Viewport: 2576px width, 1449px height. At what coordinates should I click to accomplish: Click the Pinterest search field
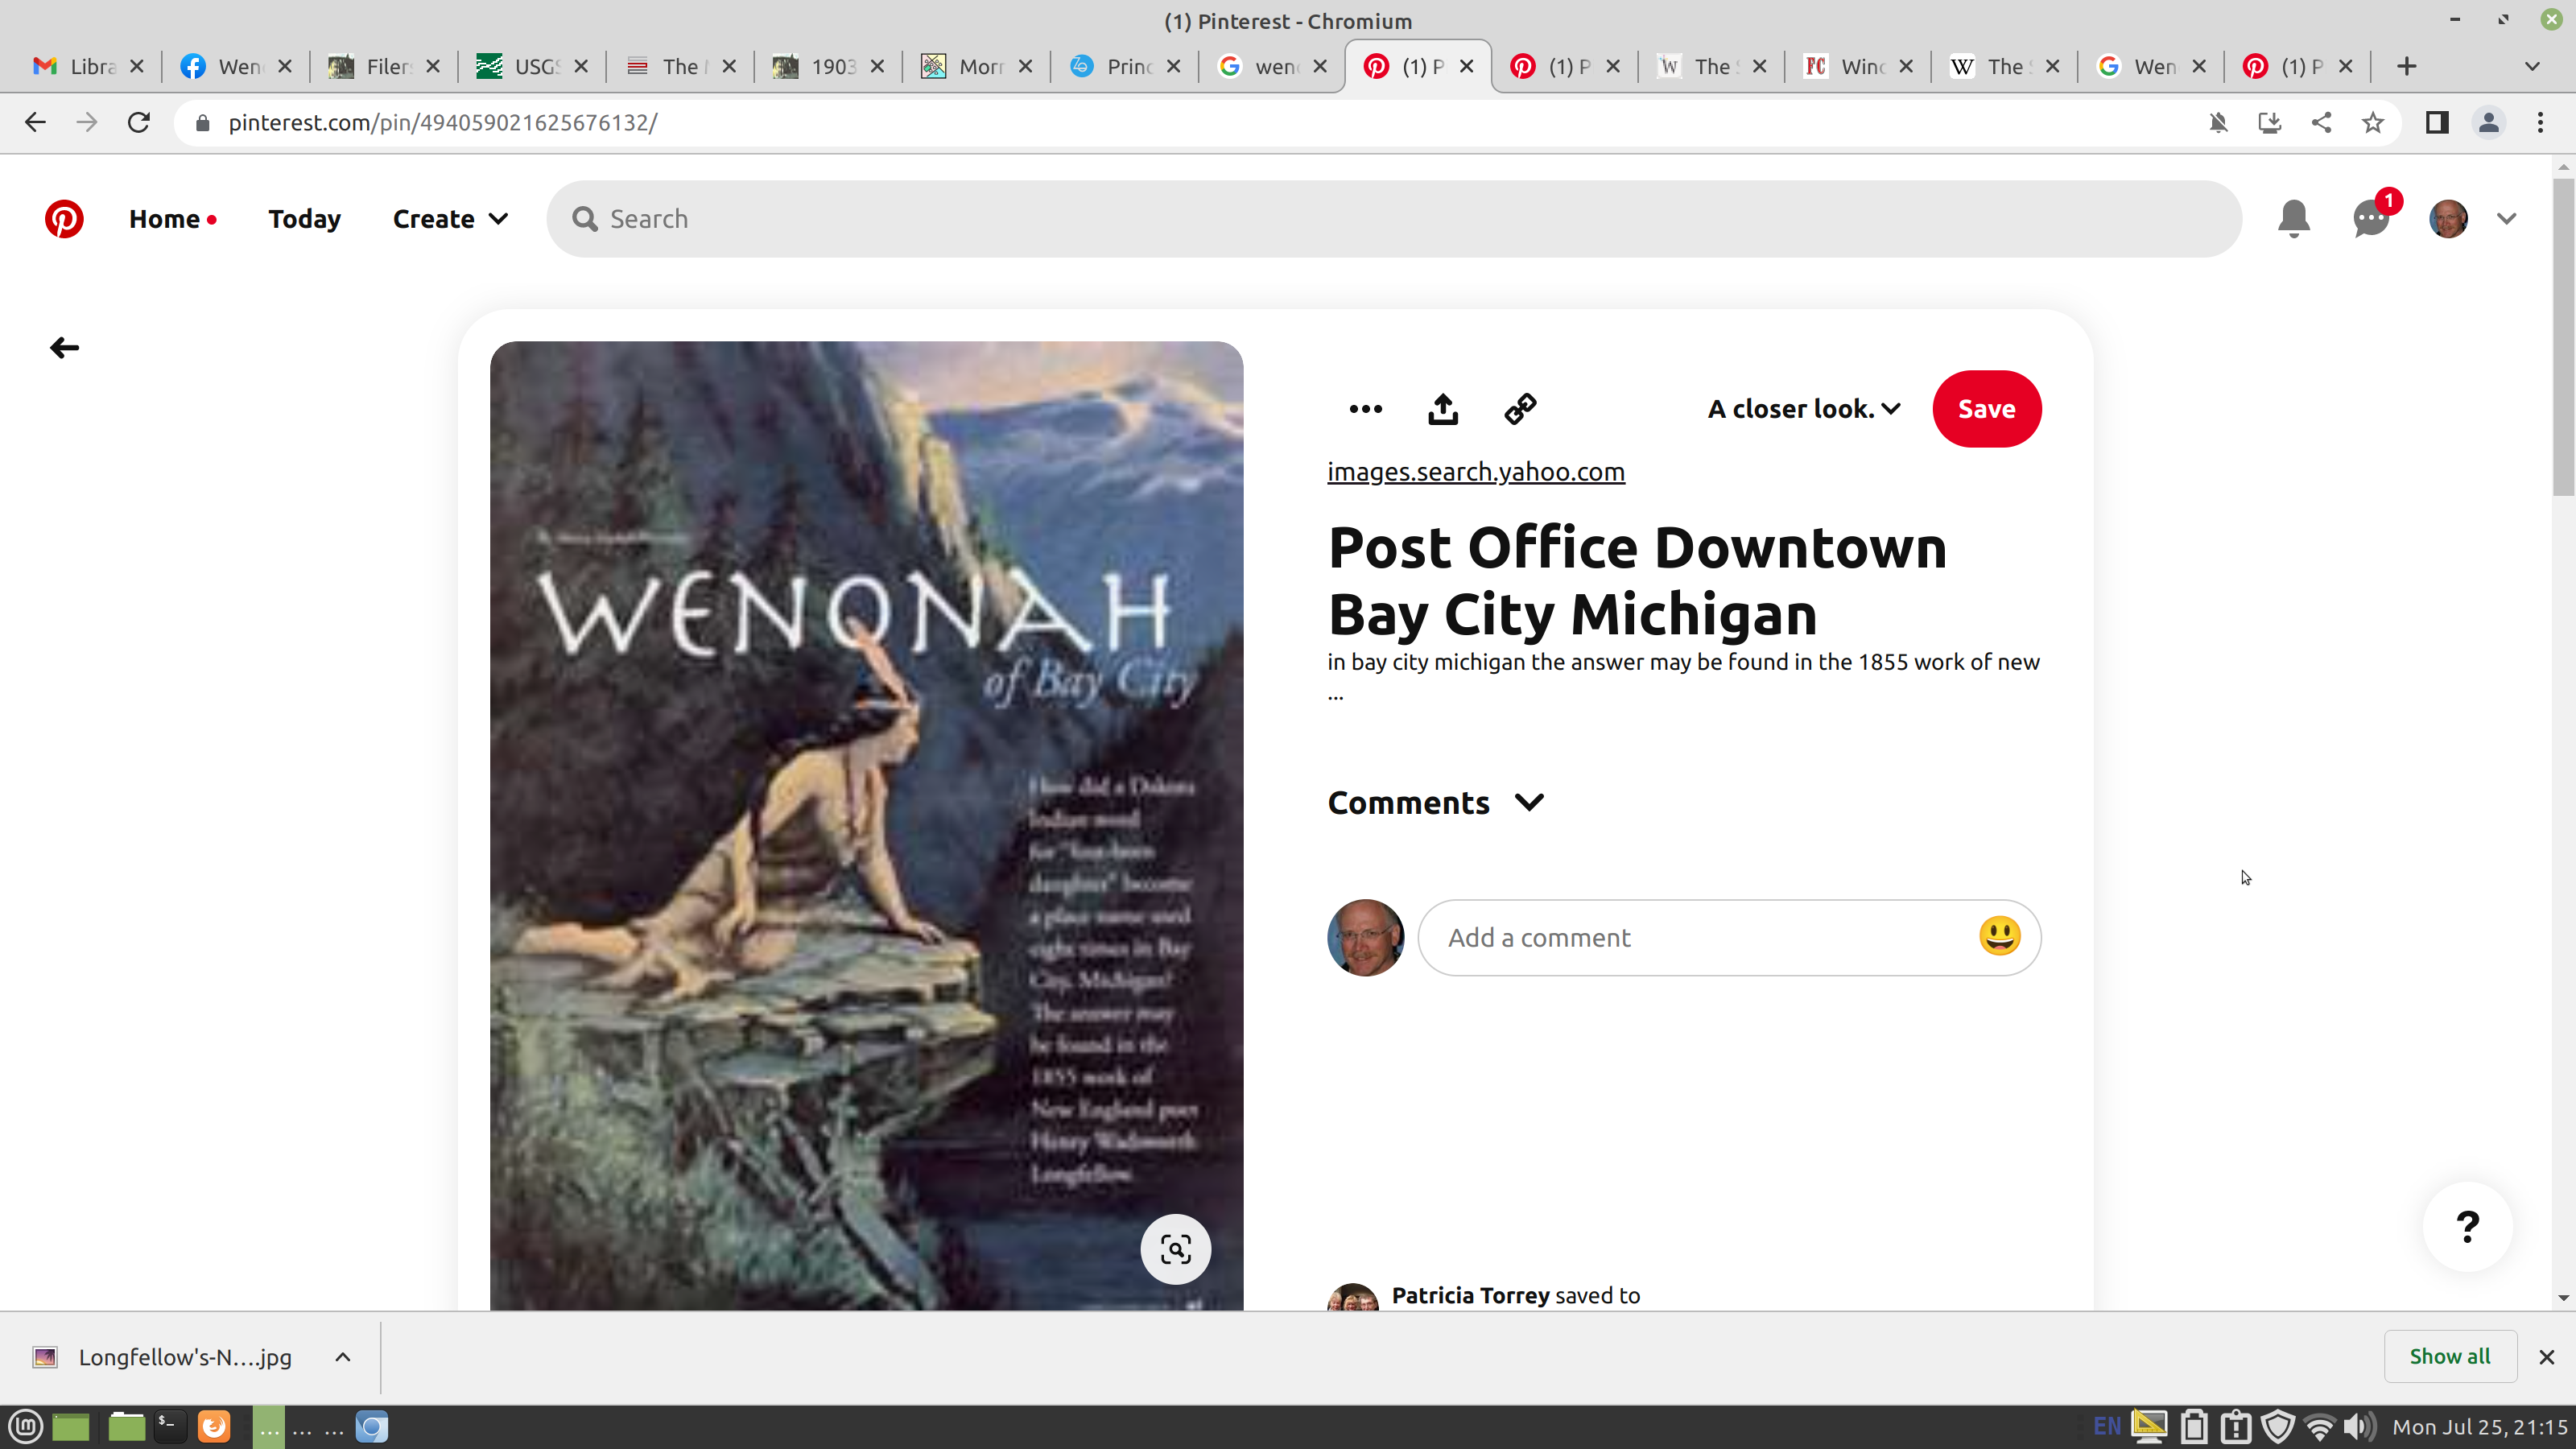coord(1394,219)
